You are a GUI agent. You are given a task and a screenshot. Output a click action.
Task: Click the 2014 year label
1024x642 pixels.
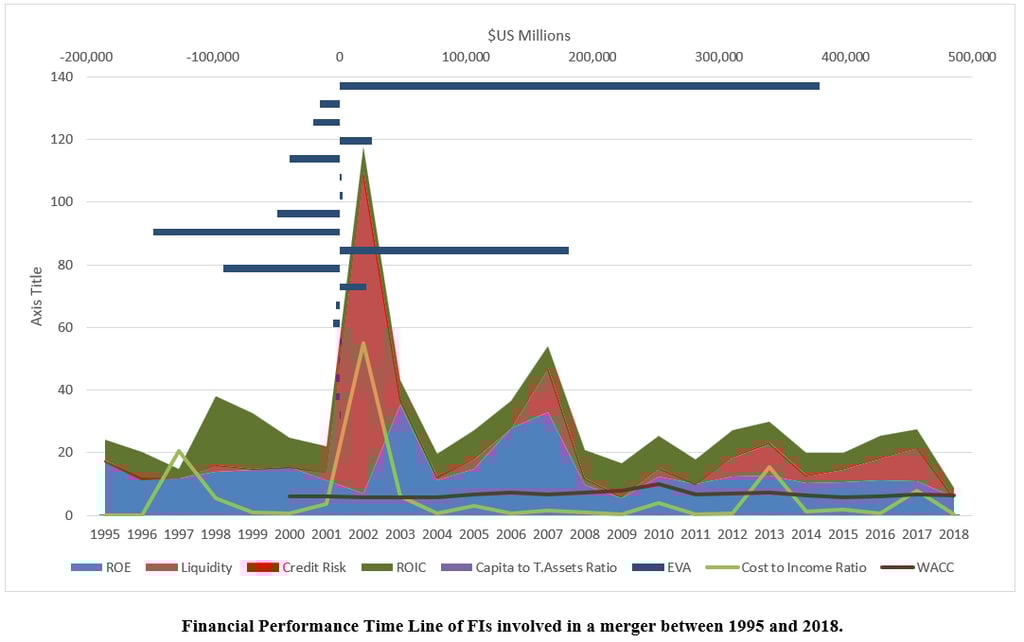[806, 534]
